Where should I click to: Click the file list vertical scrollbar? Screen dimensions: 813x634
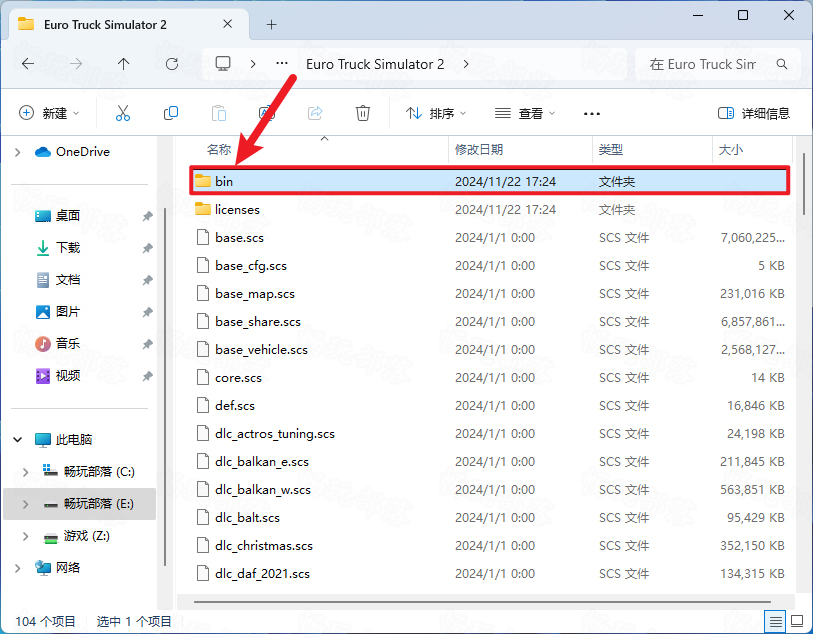[804, 184]
